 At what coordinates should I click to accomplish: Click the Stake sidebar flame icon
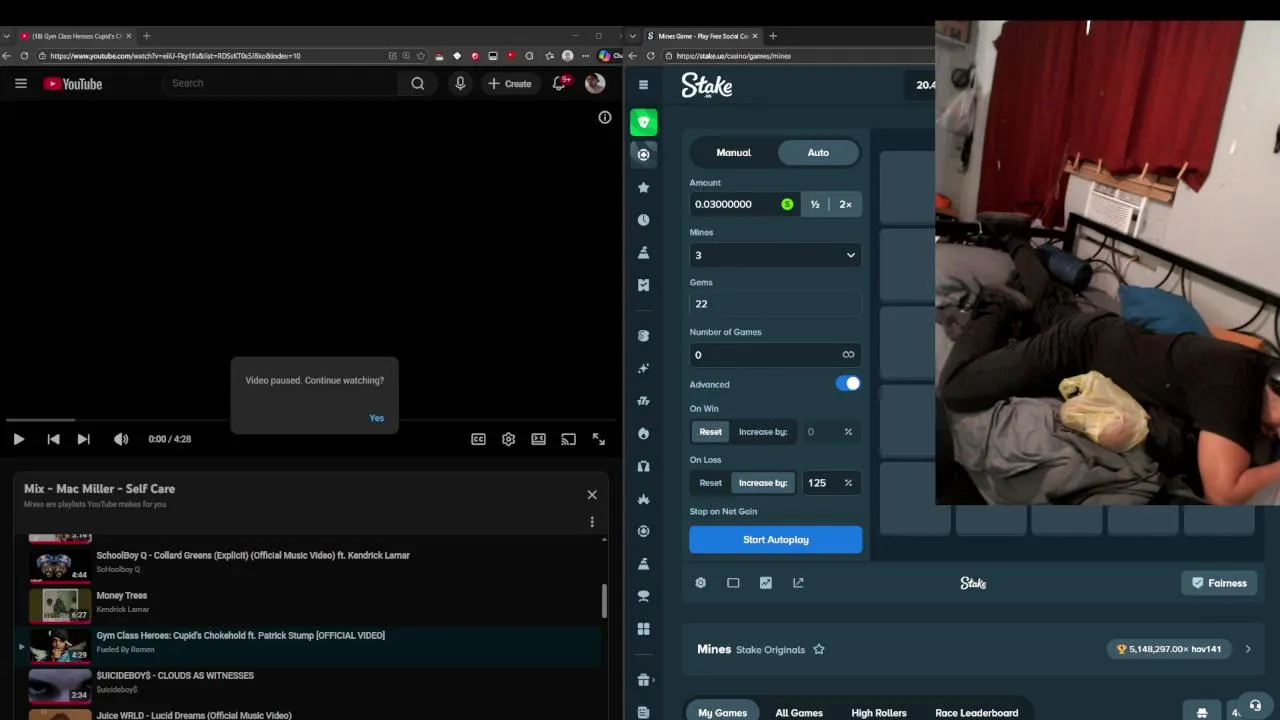click(644, 433)
